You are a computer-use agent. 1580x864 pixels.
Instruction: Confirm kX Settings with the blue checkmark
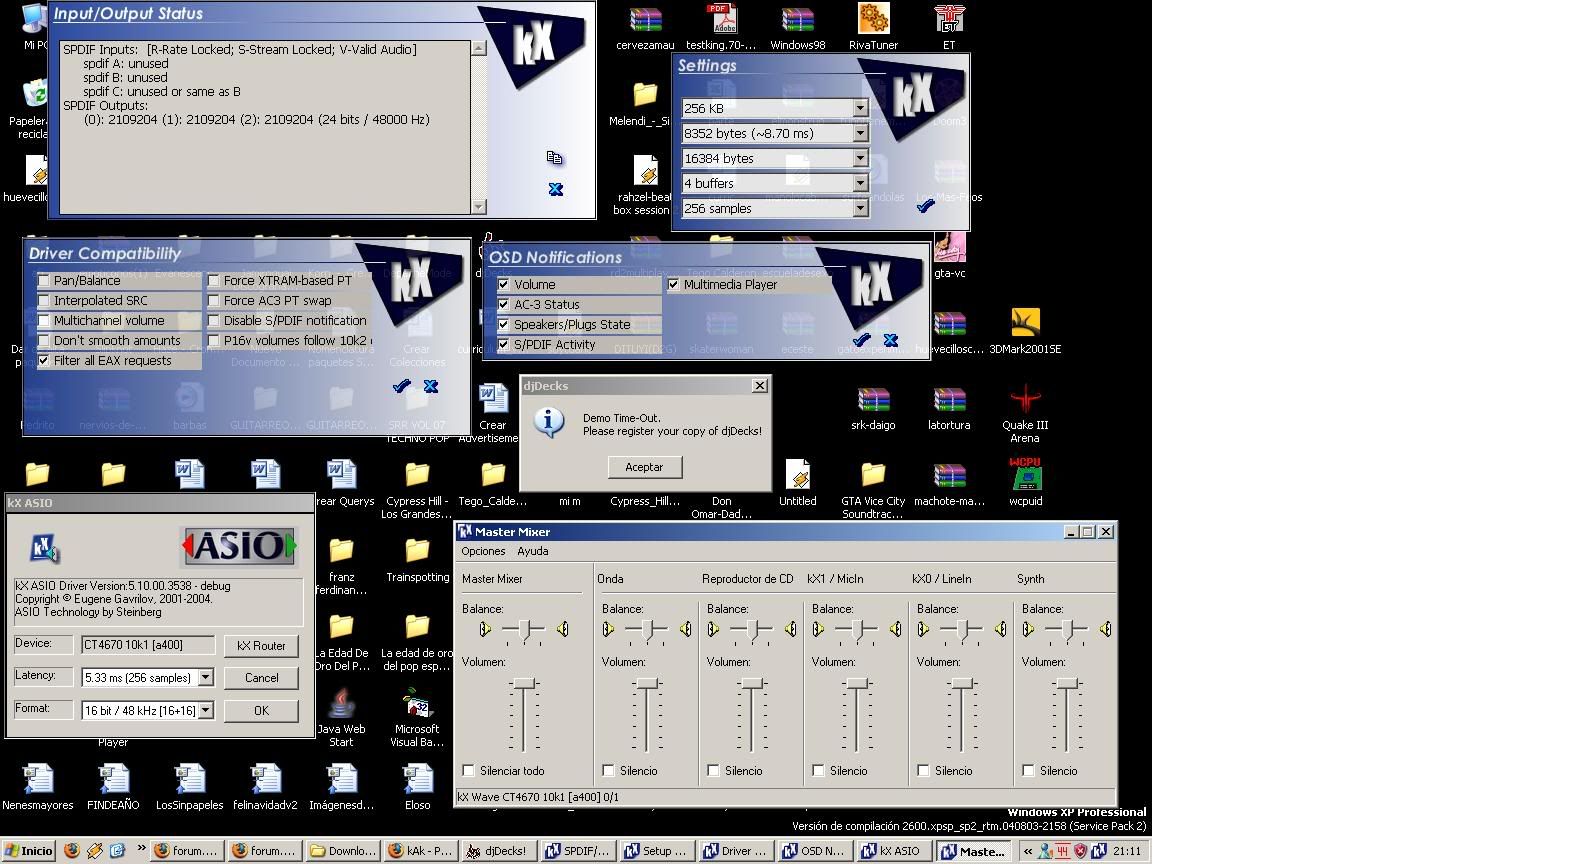(x=926, y=205)
